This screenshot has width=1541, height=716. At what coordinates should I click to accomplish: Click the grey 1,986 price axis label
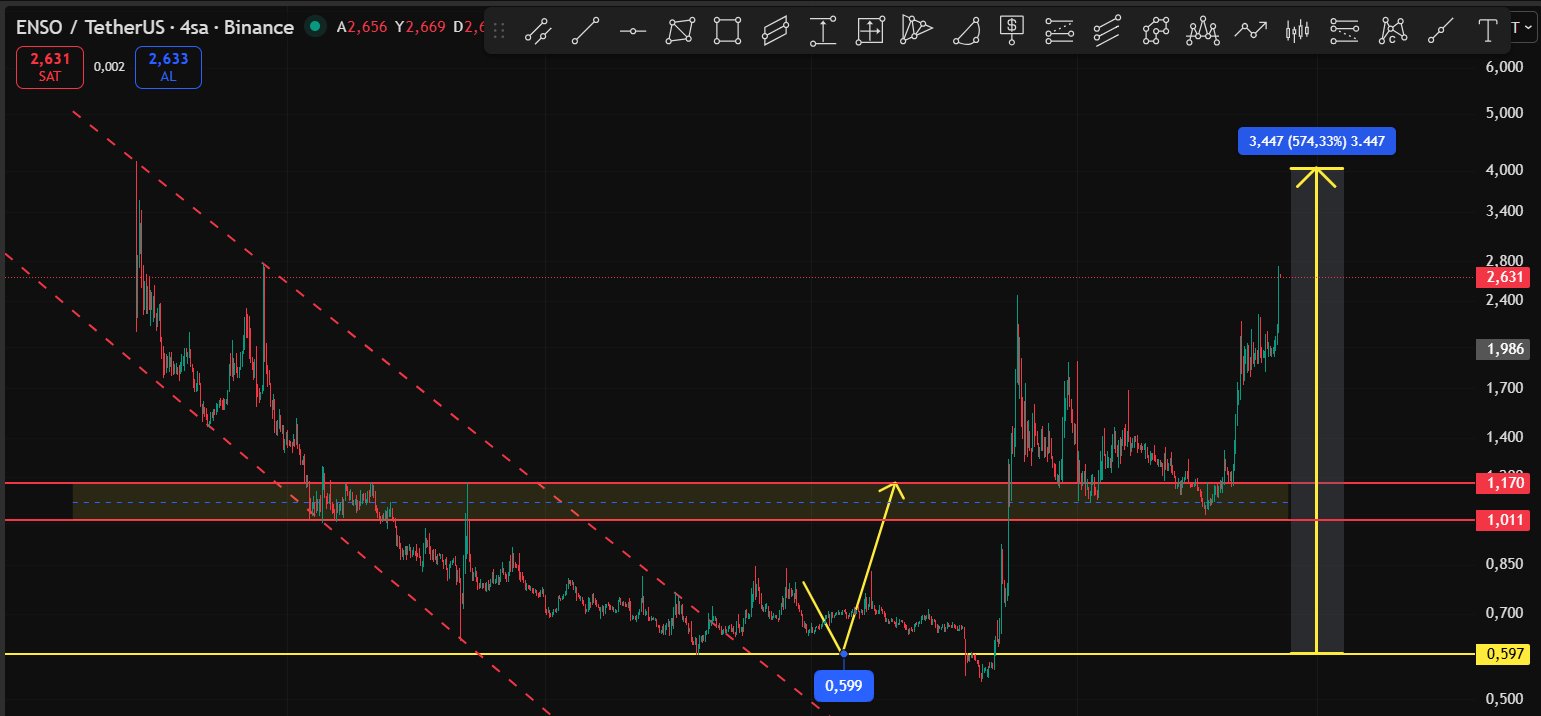coord(1503,349)
